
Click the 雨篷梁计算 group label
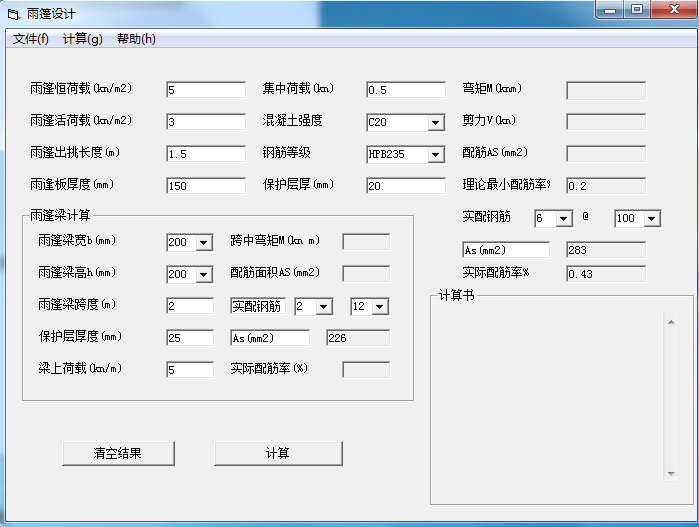[x=60, y=215]
